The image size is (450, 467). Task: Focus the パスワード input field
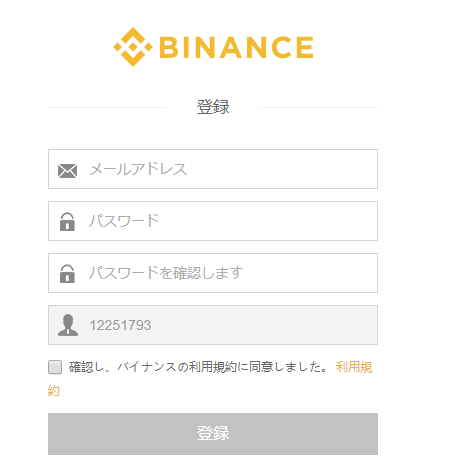213,221
